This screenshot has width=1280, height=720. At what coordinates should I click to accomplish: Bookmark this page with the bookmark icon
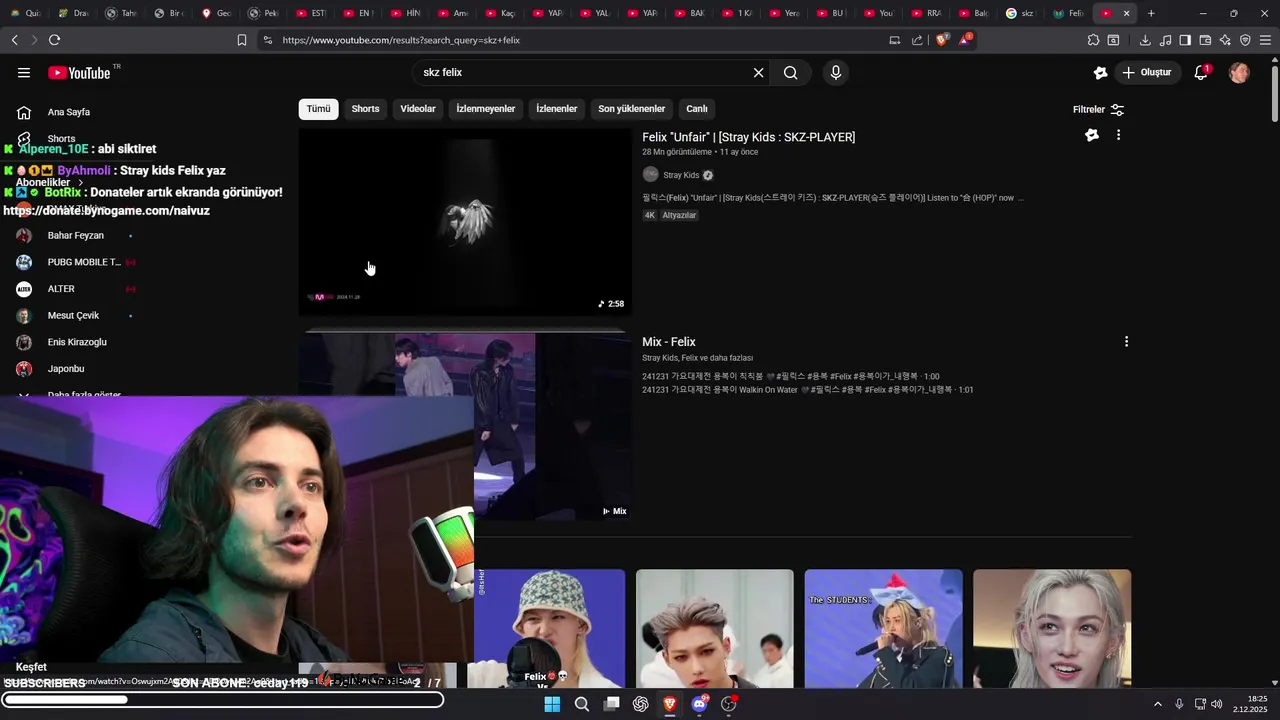click(x=242, y=40)
